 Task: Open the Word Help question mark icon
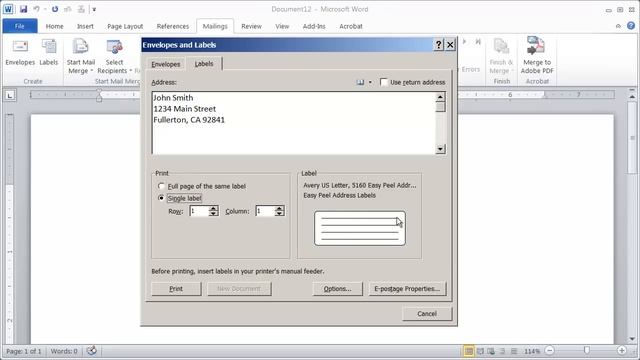(631, 26)
